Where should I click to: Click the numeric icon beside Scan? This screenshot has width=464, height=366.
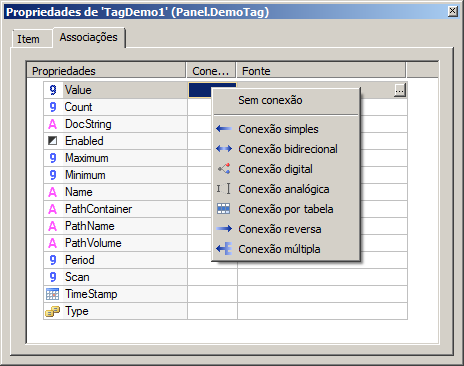(x=53, y=277)
